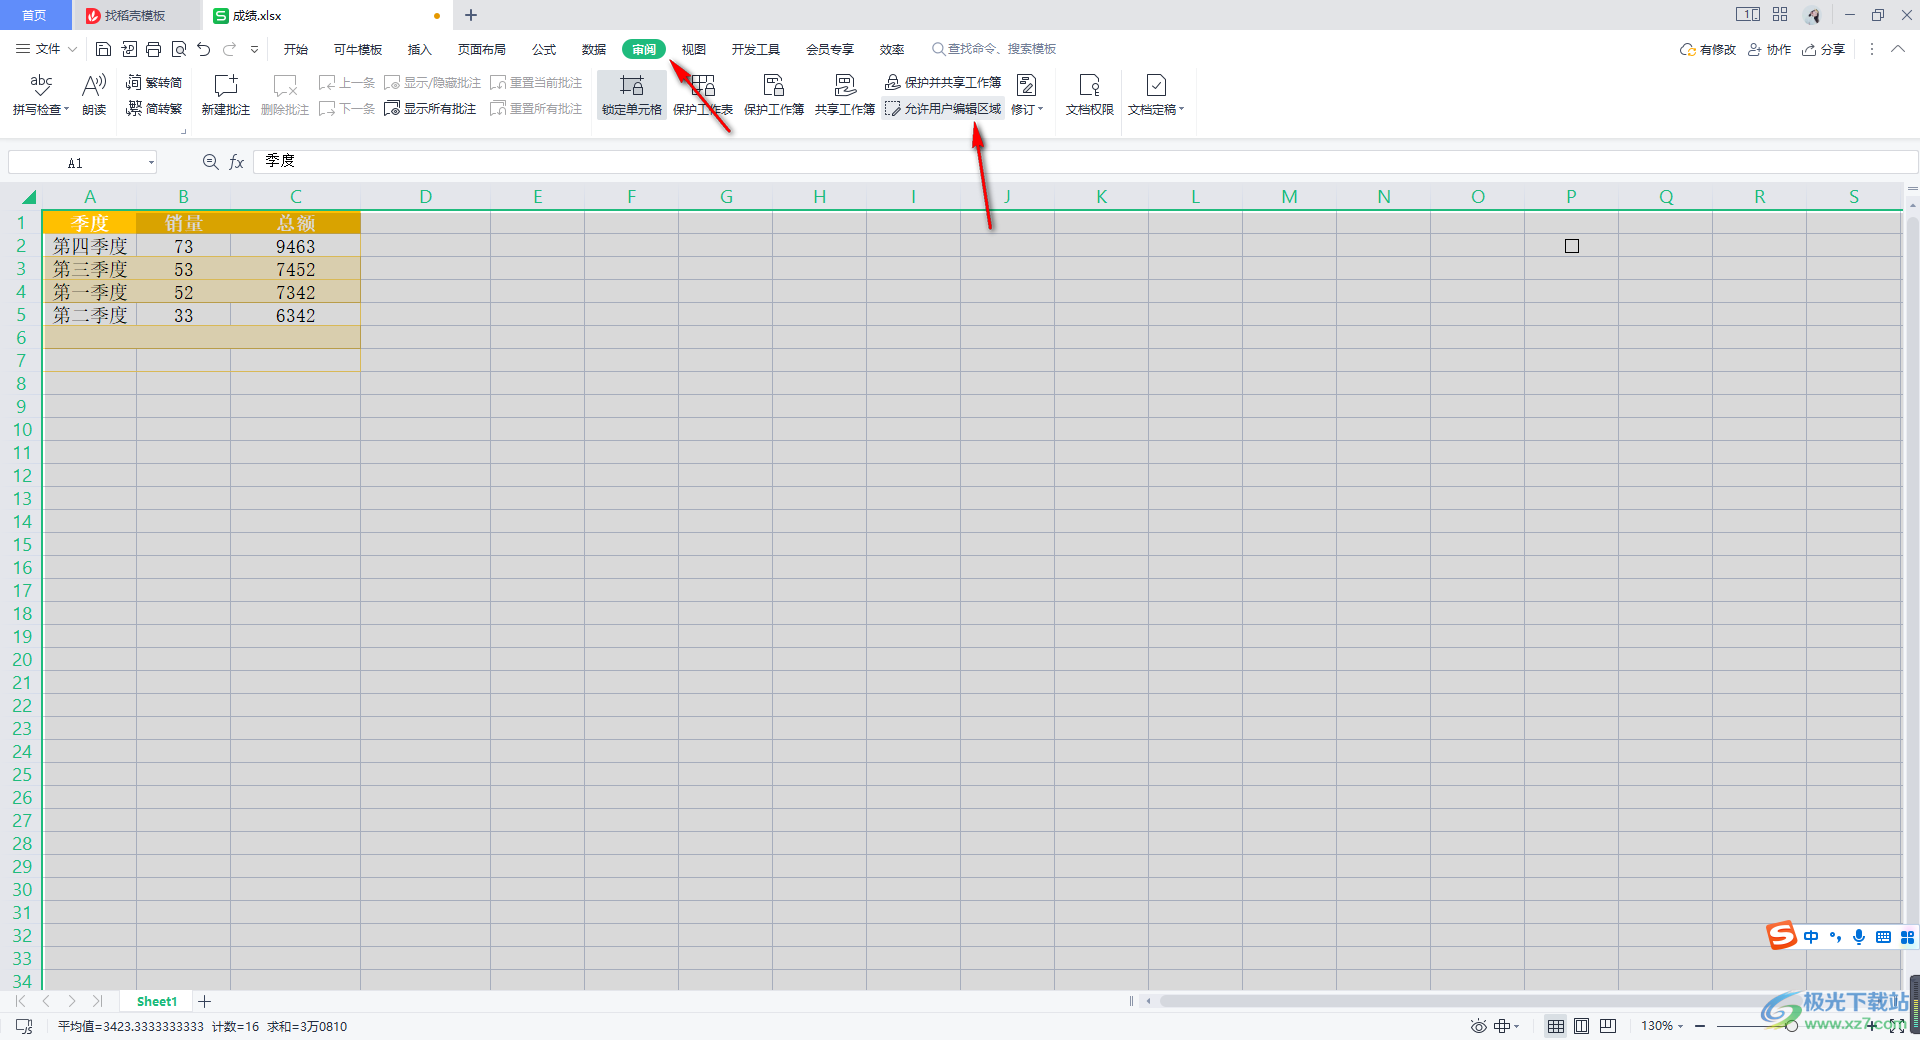Click the fx insert function icon

click(237, 162)
